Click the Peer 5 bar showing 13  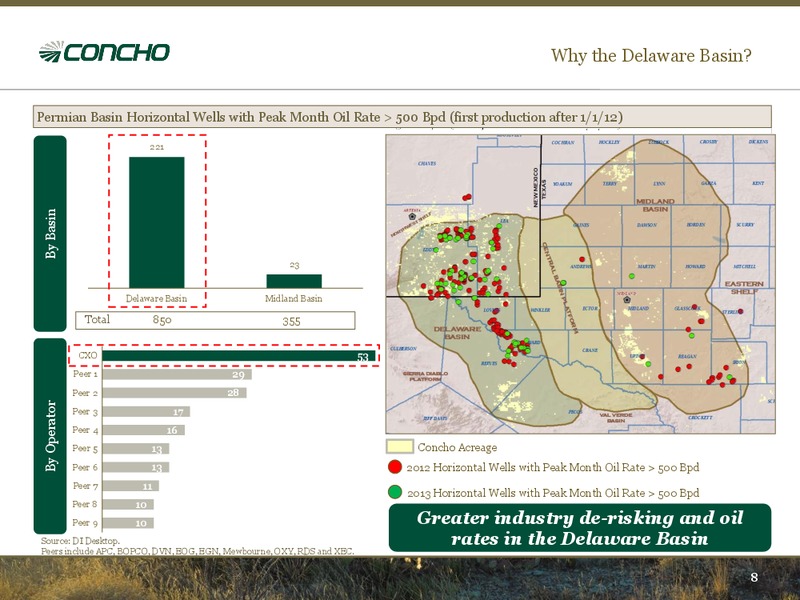[x=136, y=449]
